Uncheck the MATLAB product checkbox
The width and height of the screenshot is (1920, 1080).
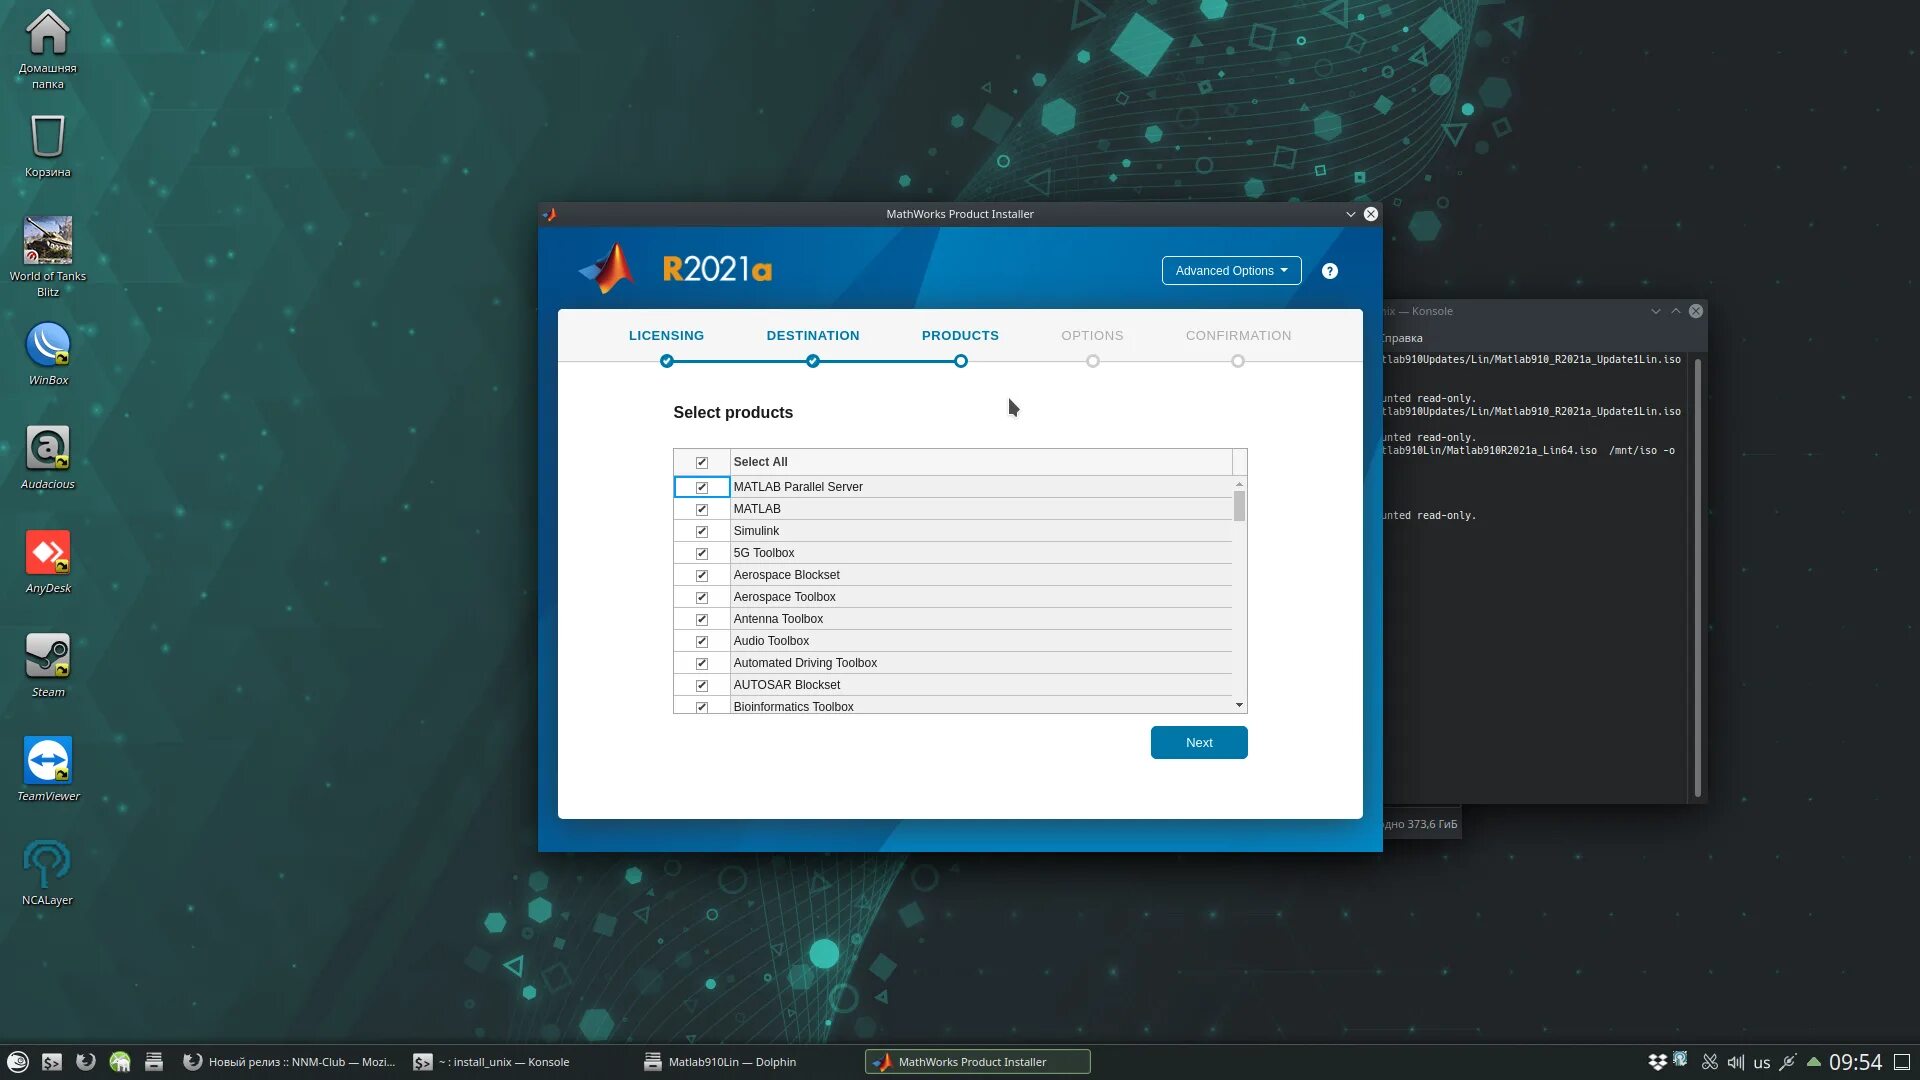pyautogui.click(x=702, y=509)
